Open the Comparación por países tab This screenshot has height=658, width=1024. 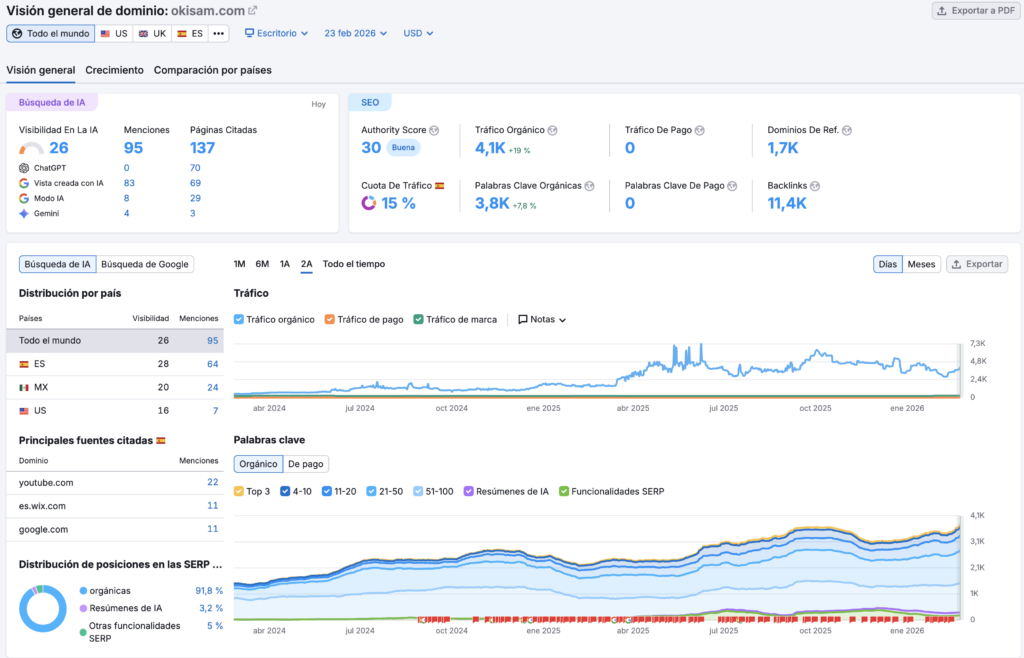click(212, 70)
